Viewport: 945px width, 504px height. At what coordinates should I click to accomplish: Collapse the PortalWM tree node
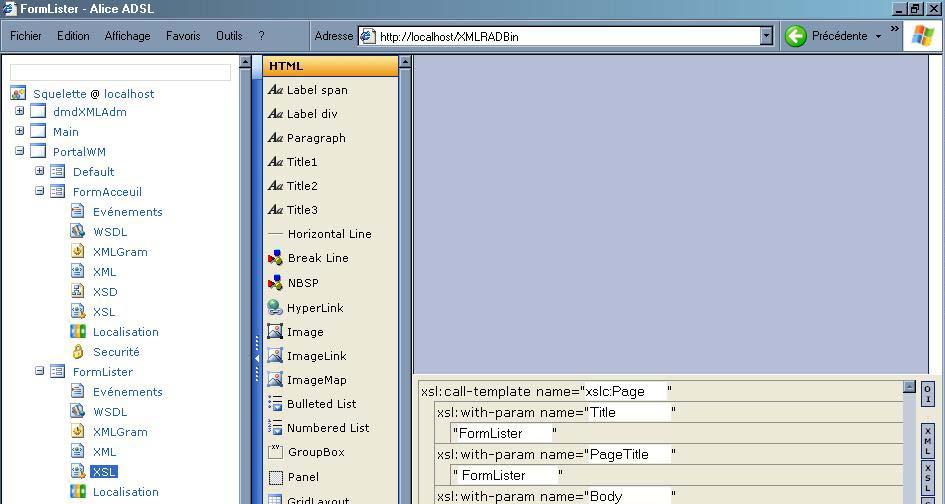point(19,152)
